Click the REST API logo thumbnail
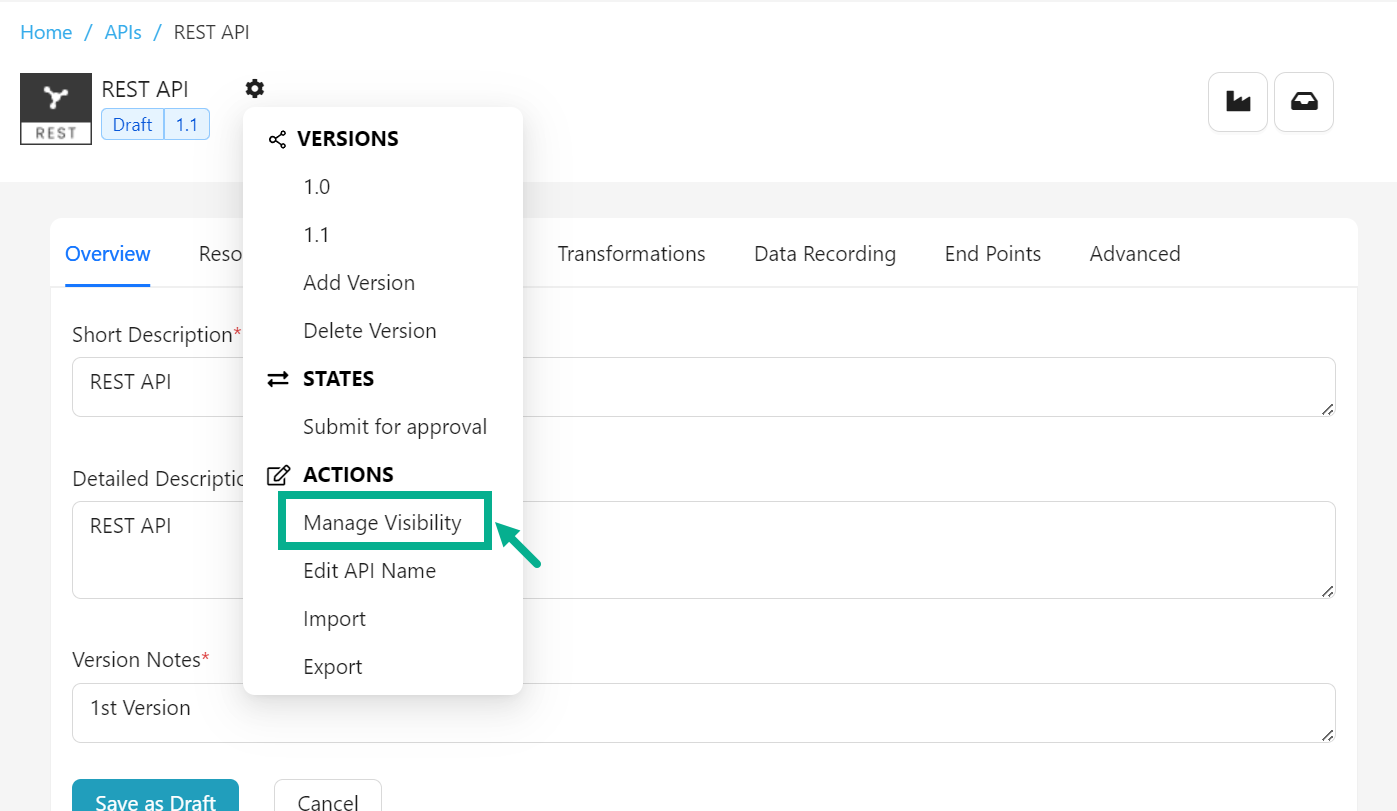Screen dimensions: 1397x811 pos(56,109)
